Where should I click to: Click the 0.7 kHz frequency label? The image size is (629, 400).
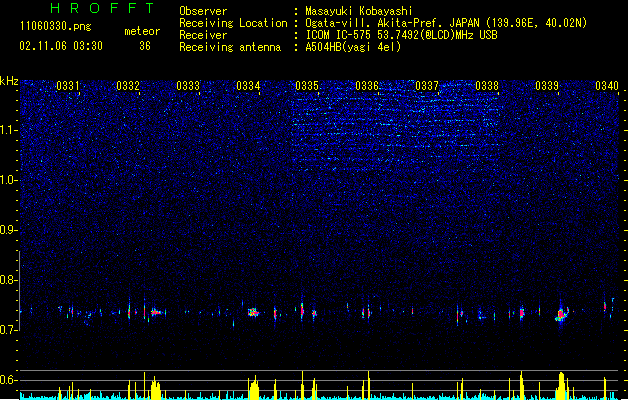9,330
